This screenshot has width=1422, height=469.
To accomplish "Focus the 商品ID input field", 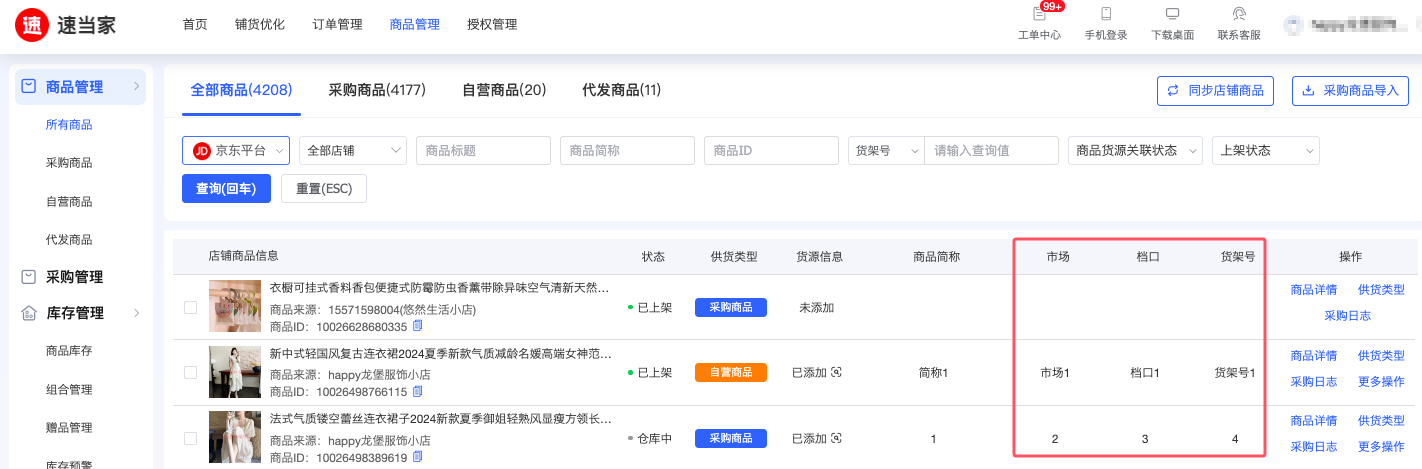I will (x=771, y=151).
